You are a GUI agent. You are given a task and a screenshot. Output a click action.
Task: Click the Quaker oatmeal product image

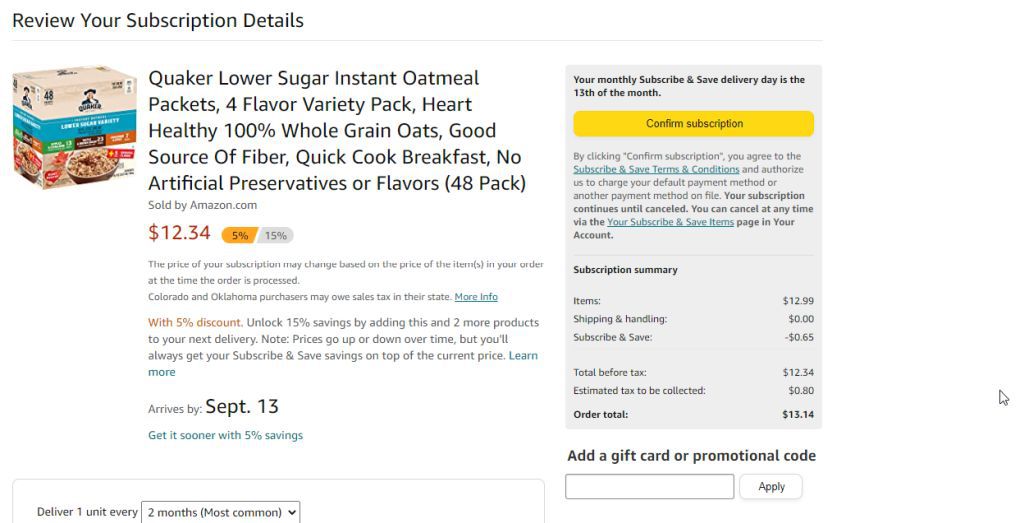(74, 127)
